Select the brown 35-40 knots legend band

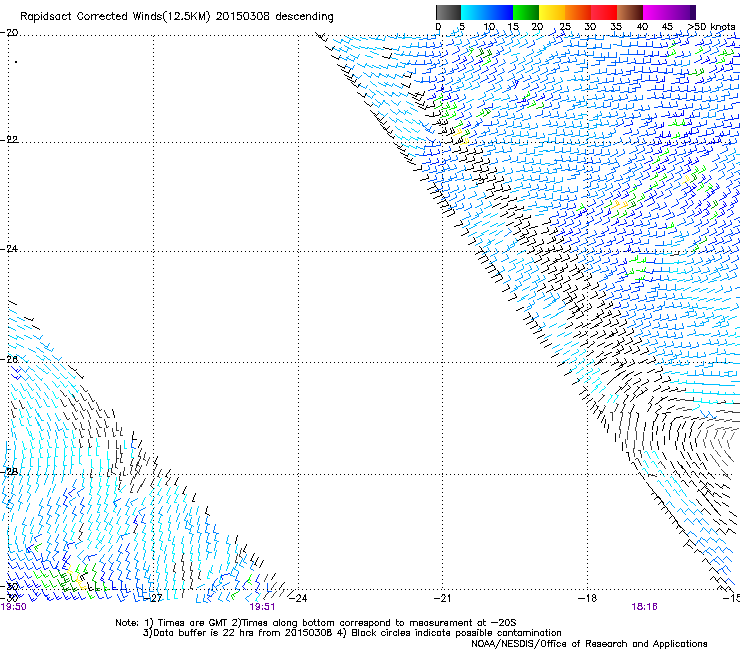(630, 12)
